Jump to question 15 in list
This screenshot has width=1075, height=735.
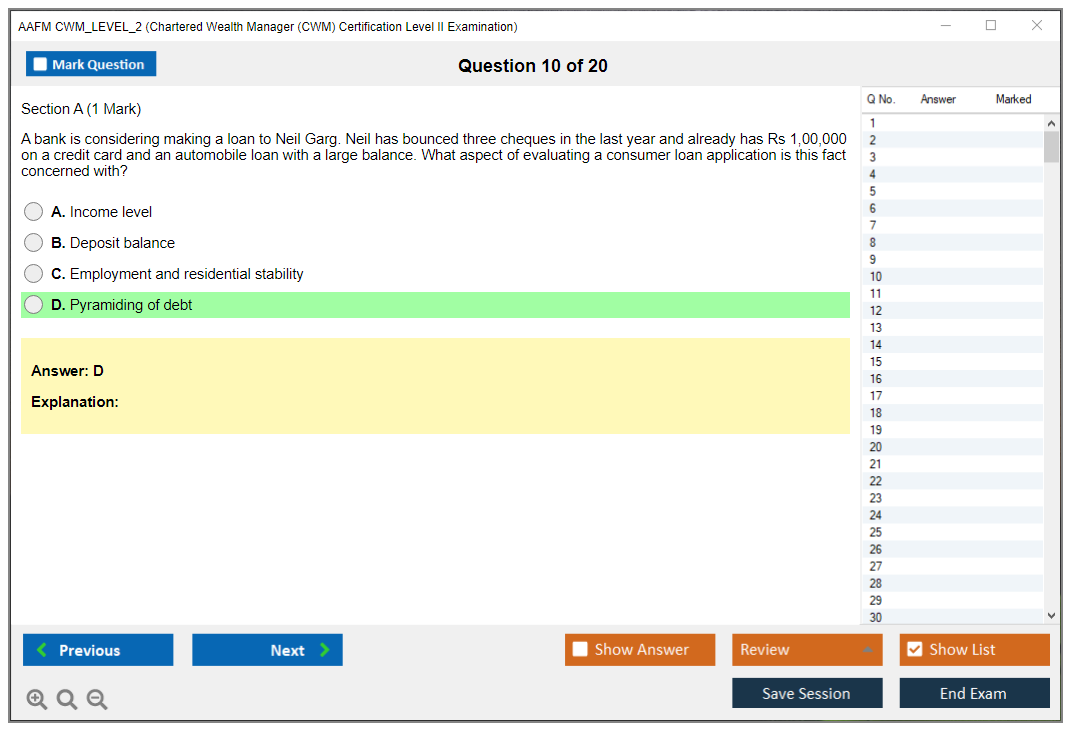[x=876, y=362]
